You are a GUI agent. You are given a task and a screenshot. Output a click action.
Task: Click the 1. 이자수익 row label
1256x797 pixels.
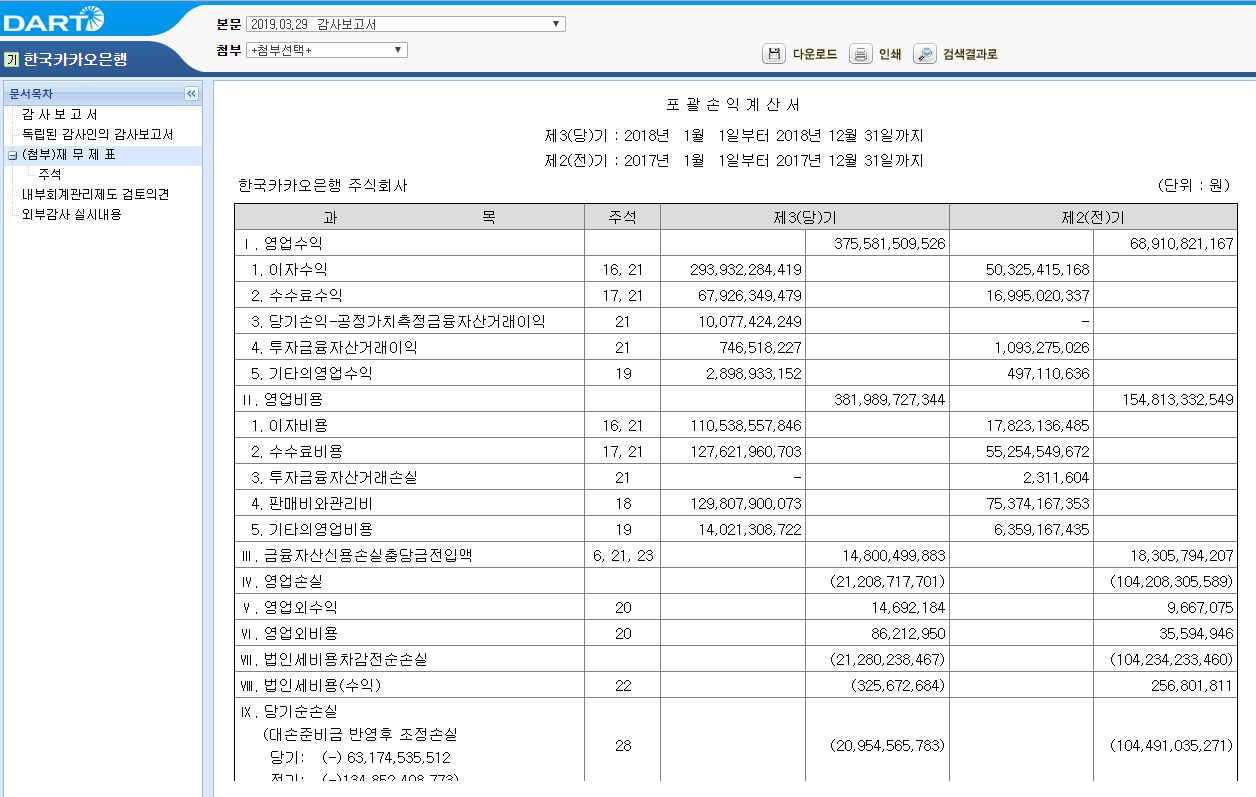[289, 270]
